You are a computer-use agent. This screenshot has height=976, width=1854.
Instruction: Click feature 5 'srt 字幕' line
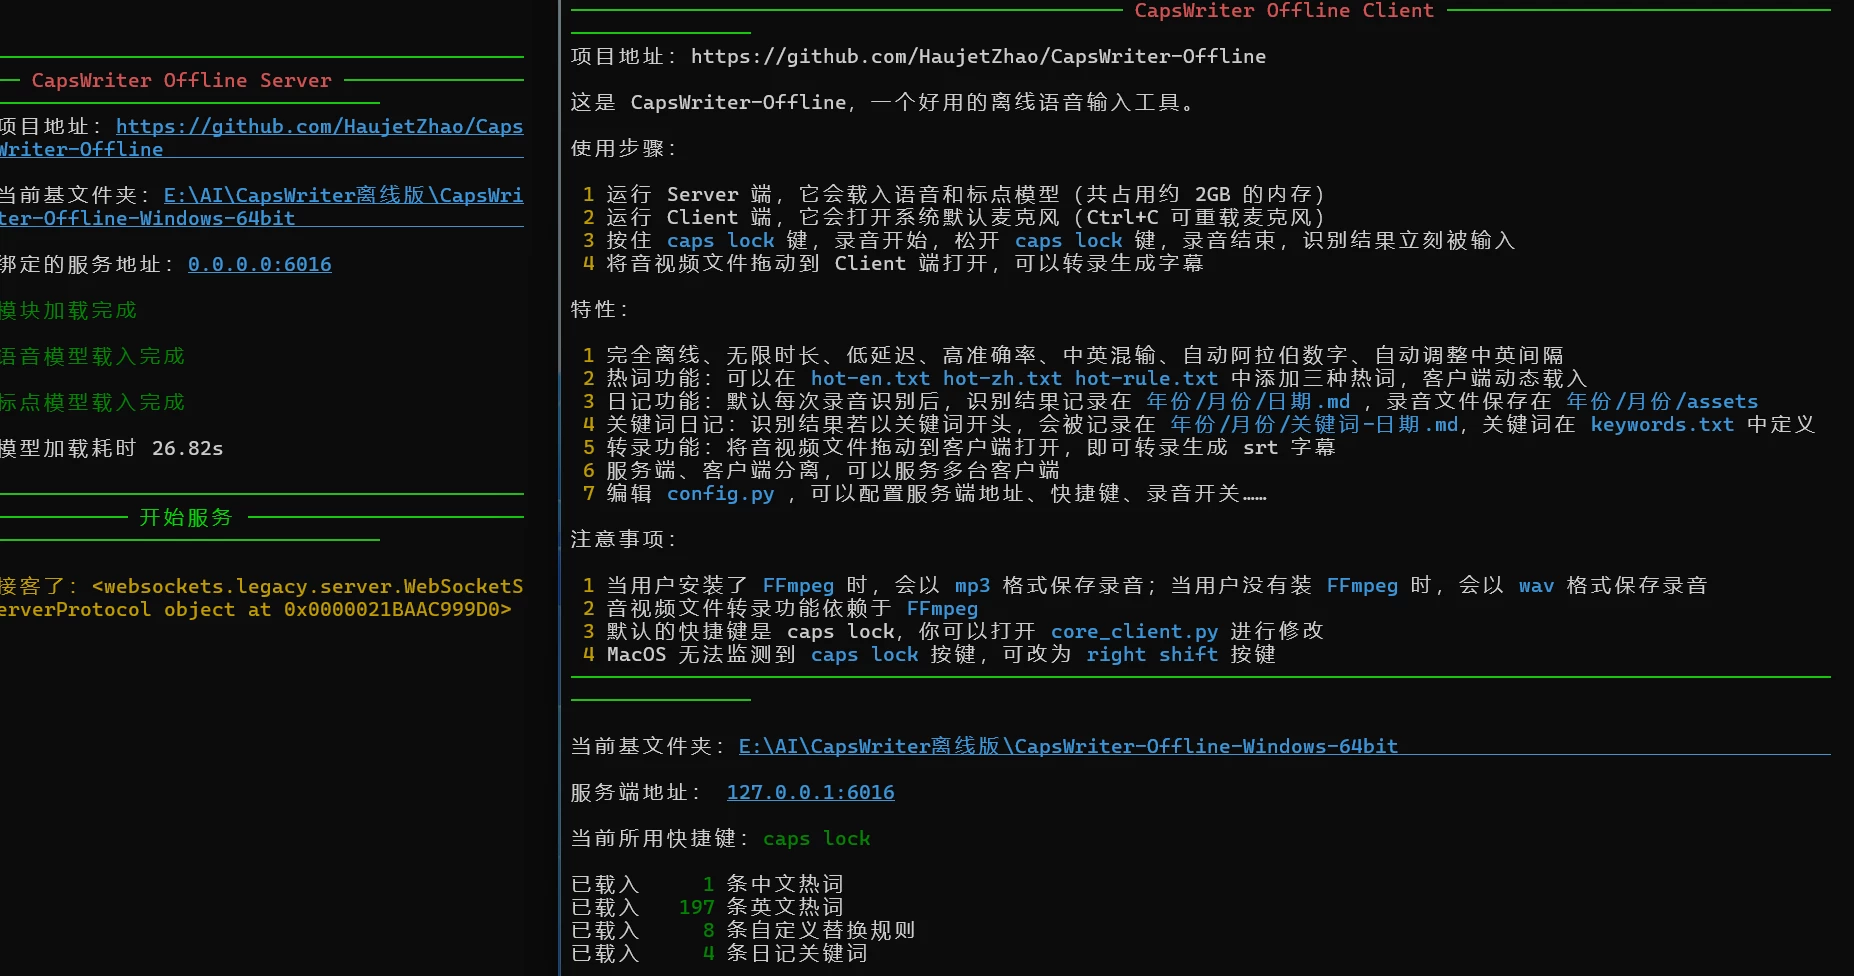[x=959, y=448]
